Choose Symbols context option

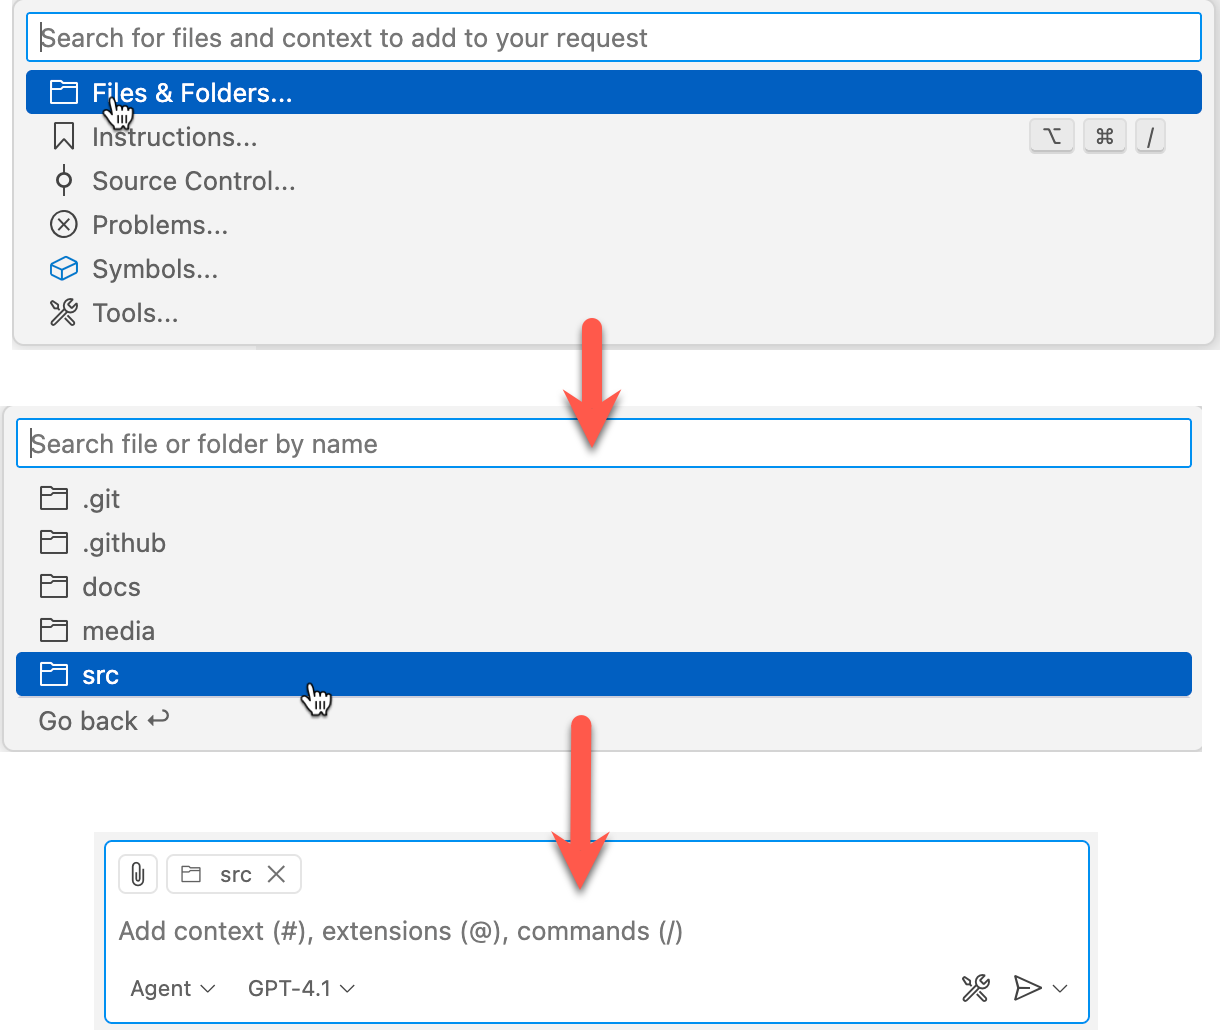(155, 269)
